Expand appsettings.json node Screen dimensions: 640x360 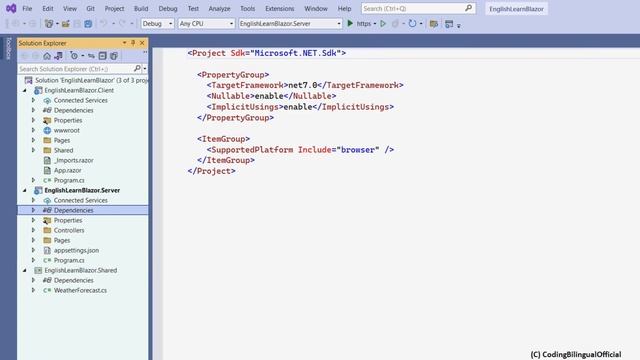point(33,250)
